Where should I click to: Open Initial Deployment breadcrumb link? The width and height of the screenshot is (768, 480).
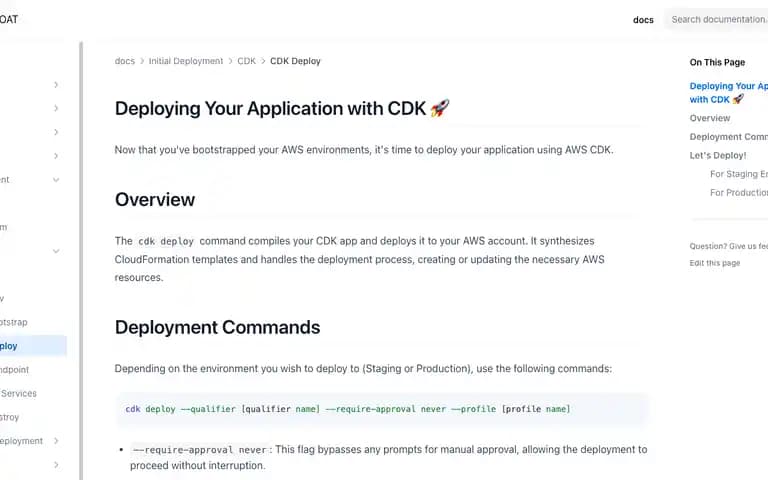click(186, 61)
